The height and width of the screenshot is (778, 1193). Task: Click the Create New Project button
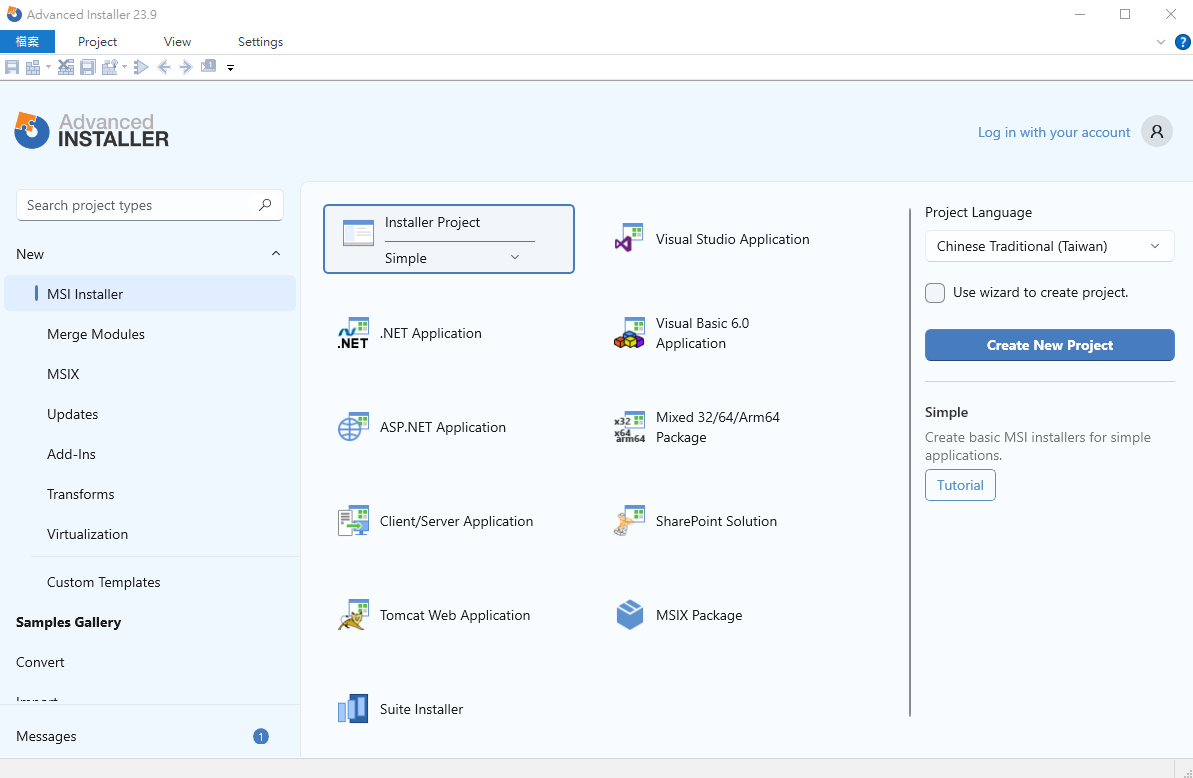pos(1049,345)
